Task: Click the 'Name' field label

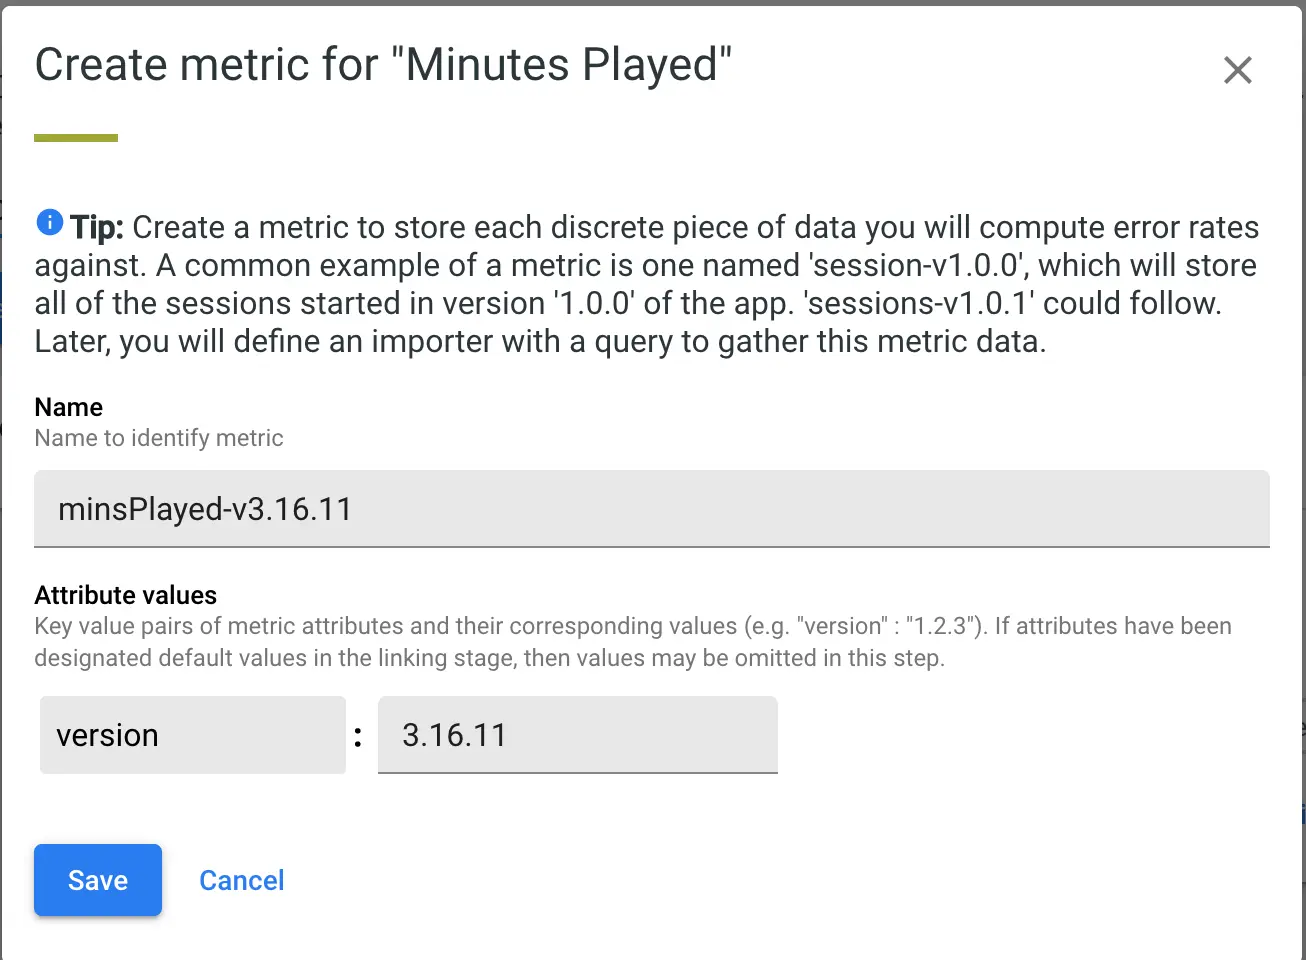Action: [68, 407]
